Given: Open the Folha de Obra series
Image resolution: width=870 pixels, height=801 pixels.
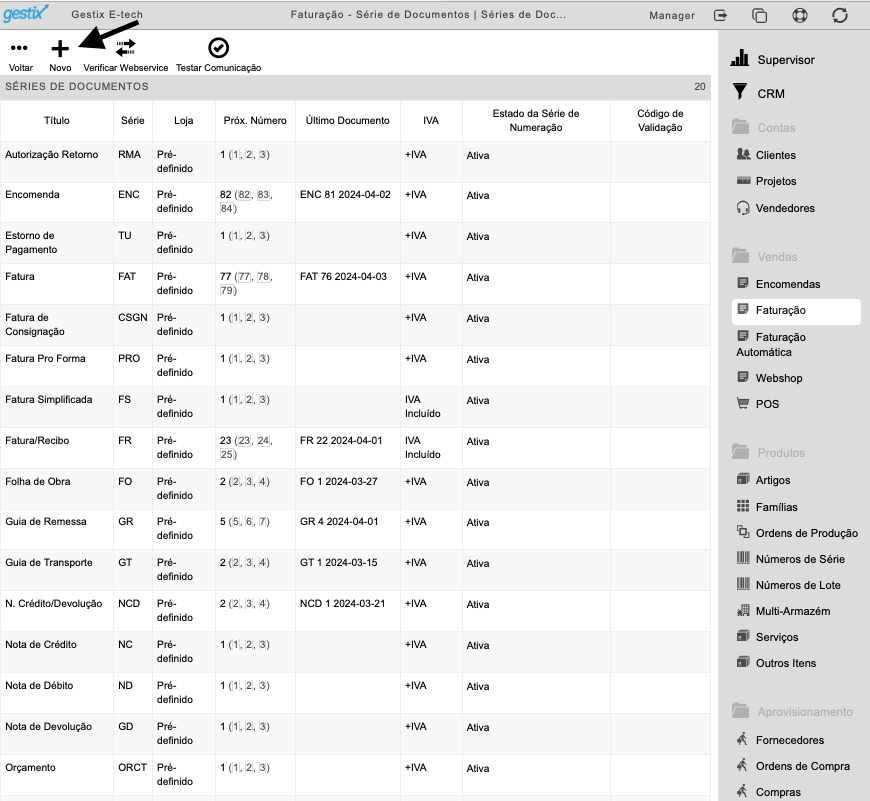Looking at the screenshot, I should coord(38,481).
